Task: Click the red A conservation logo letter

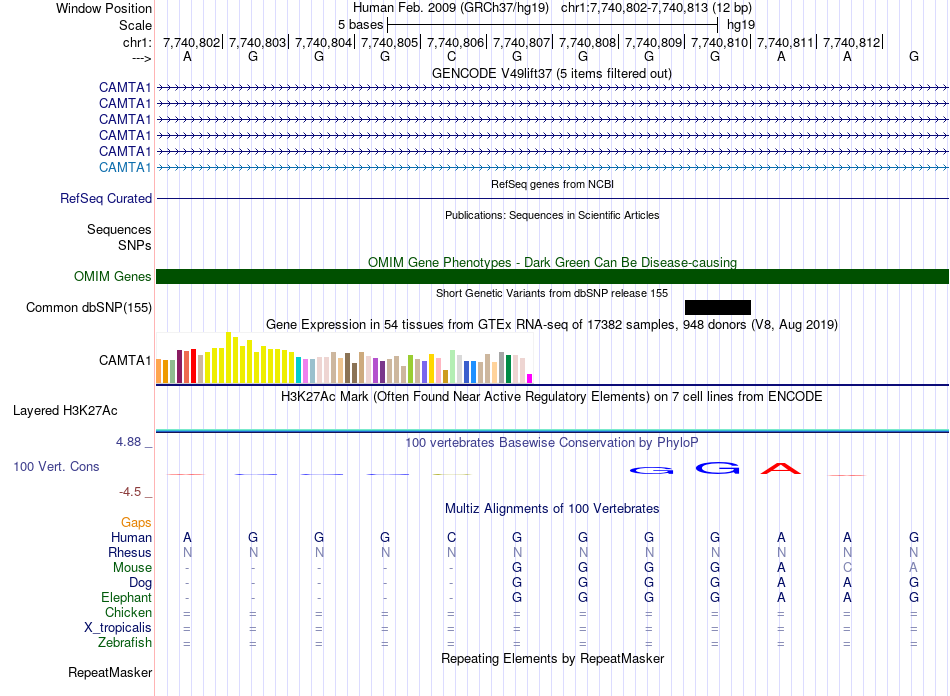Action: (x=781, y=468)
